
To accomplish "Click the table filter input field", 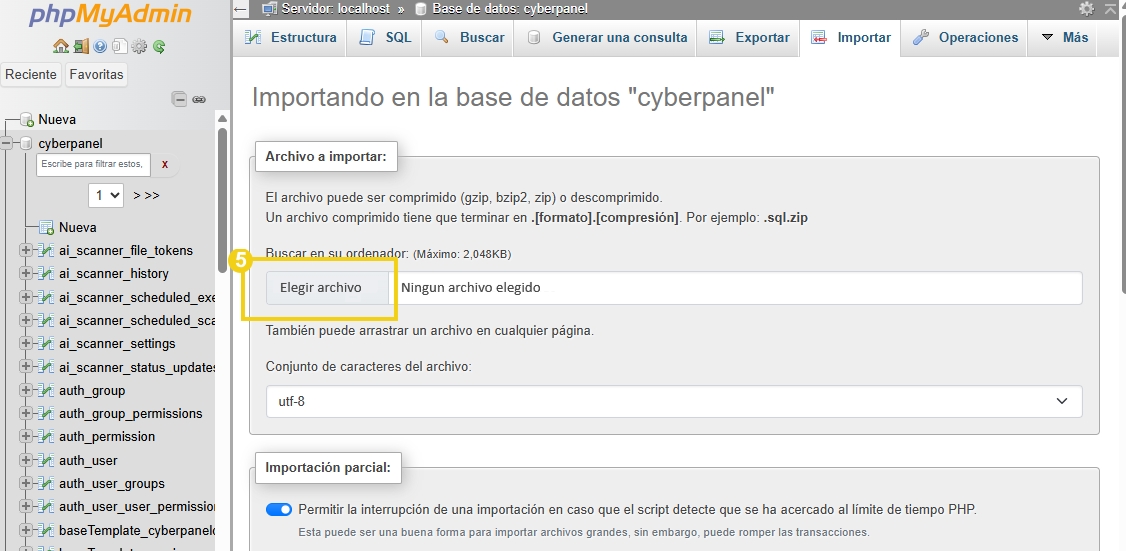I will 93,165.
